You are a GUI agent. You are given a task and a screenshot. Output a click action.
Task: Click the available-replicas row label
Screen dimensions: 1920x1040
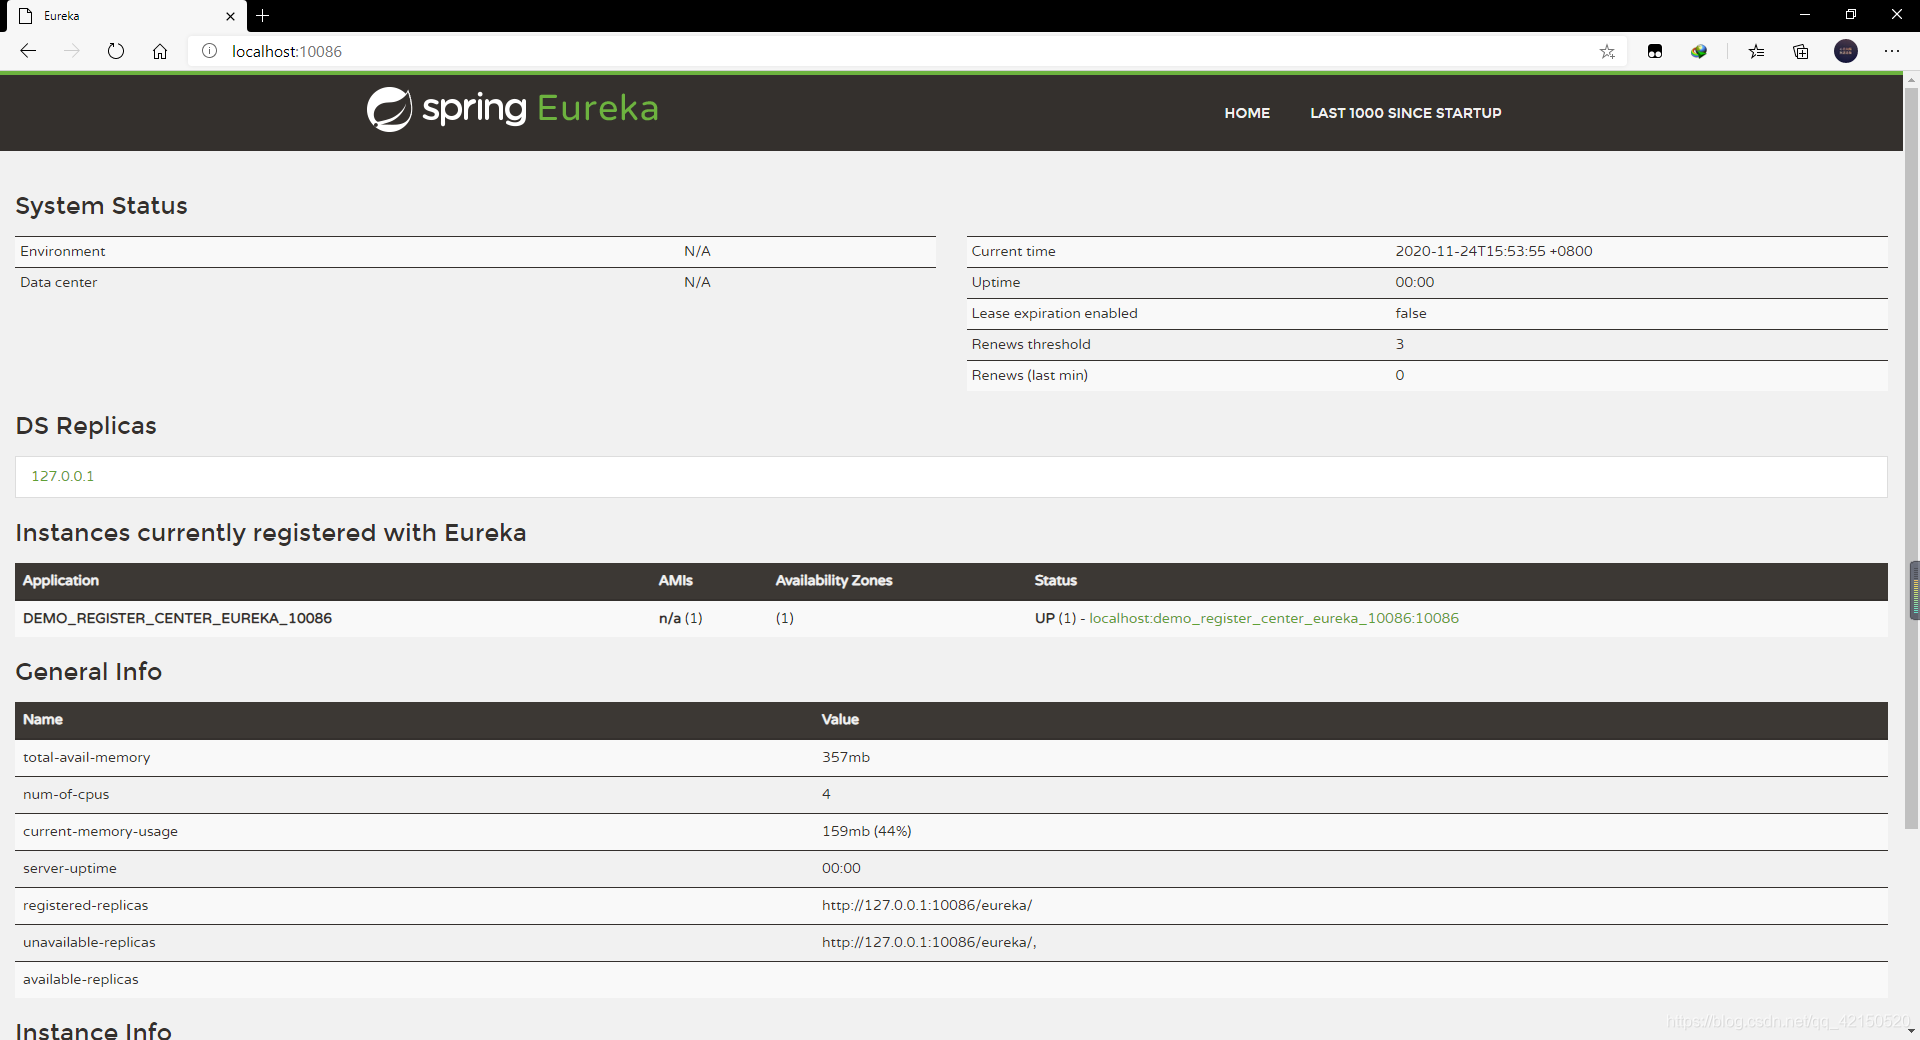point(81,979)
